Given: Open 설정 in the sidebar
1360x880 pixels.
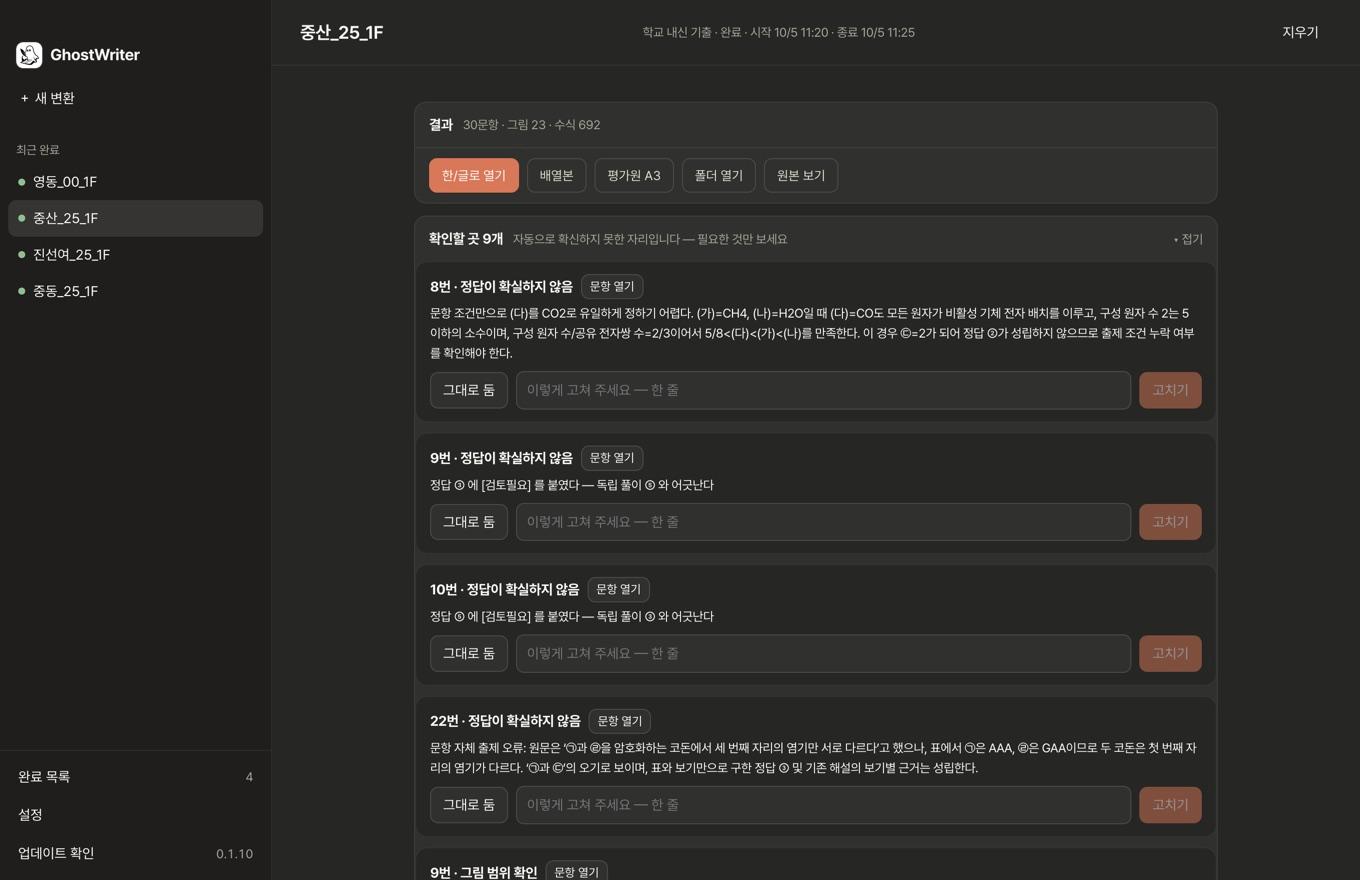Looking at the screenshot, I should [135, 815].
